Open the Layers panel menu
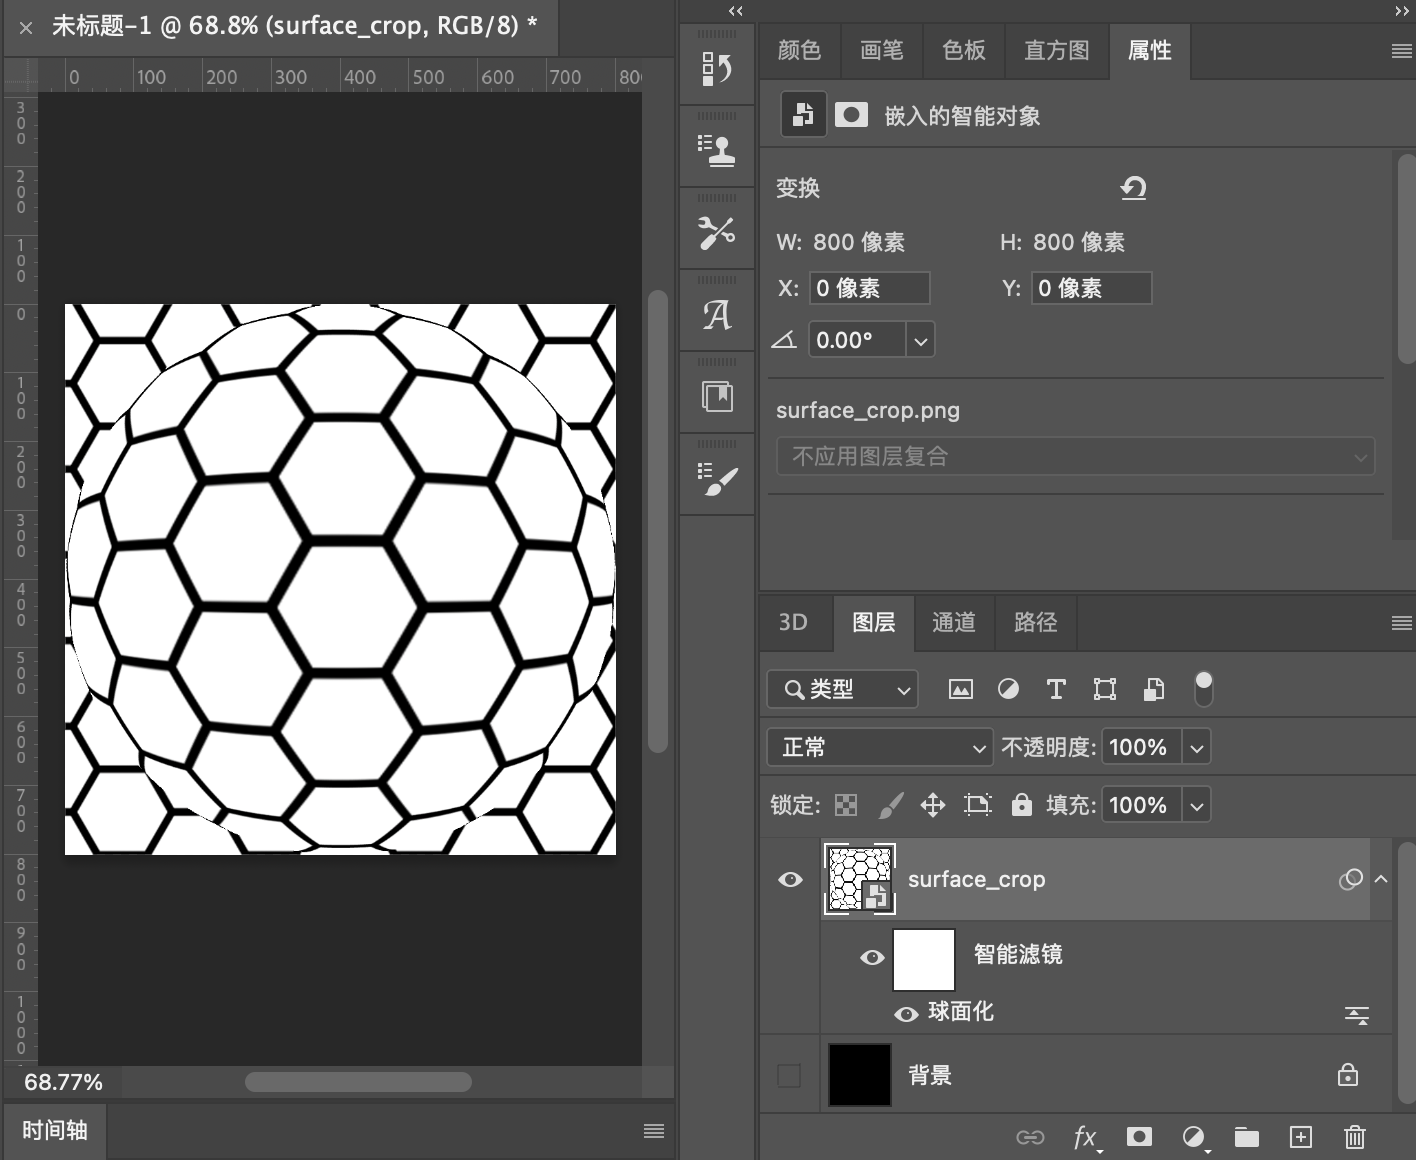 coord(1402,623)
